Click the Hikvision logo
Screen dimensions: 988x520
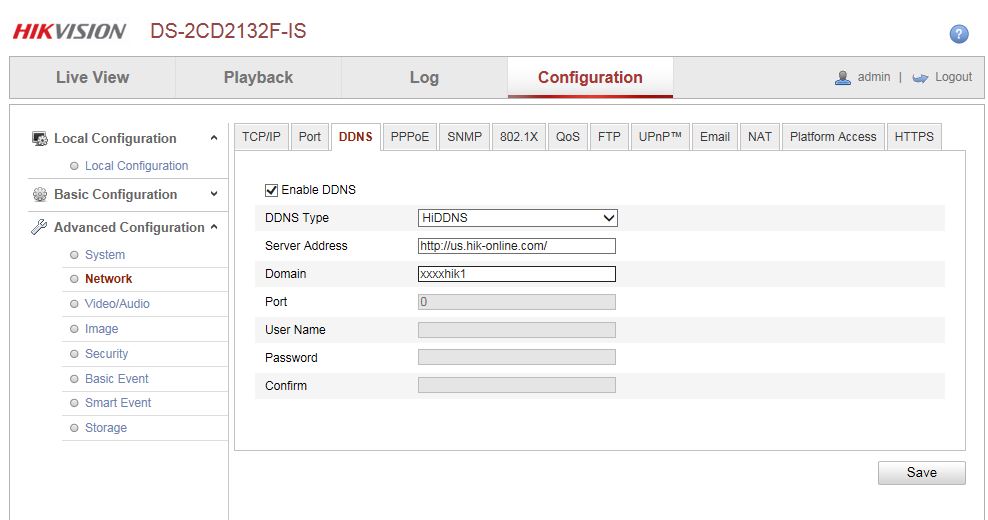pyautogui.click(x=69, y=32)
